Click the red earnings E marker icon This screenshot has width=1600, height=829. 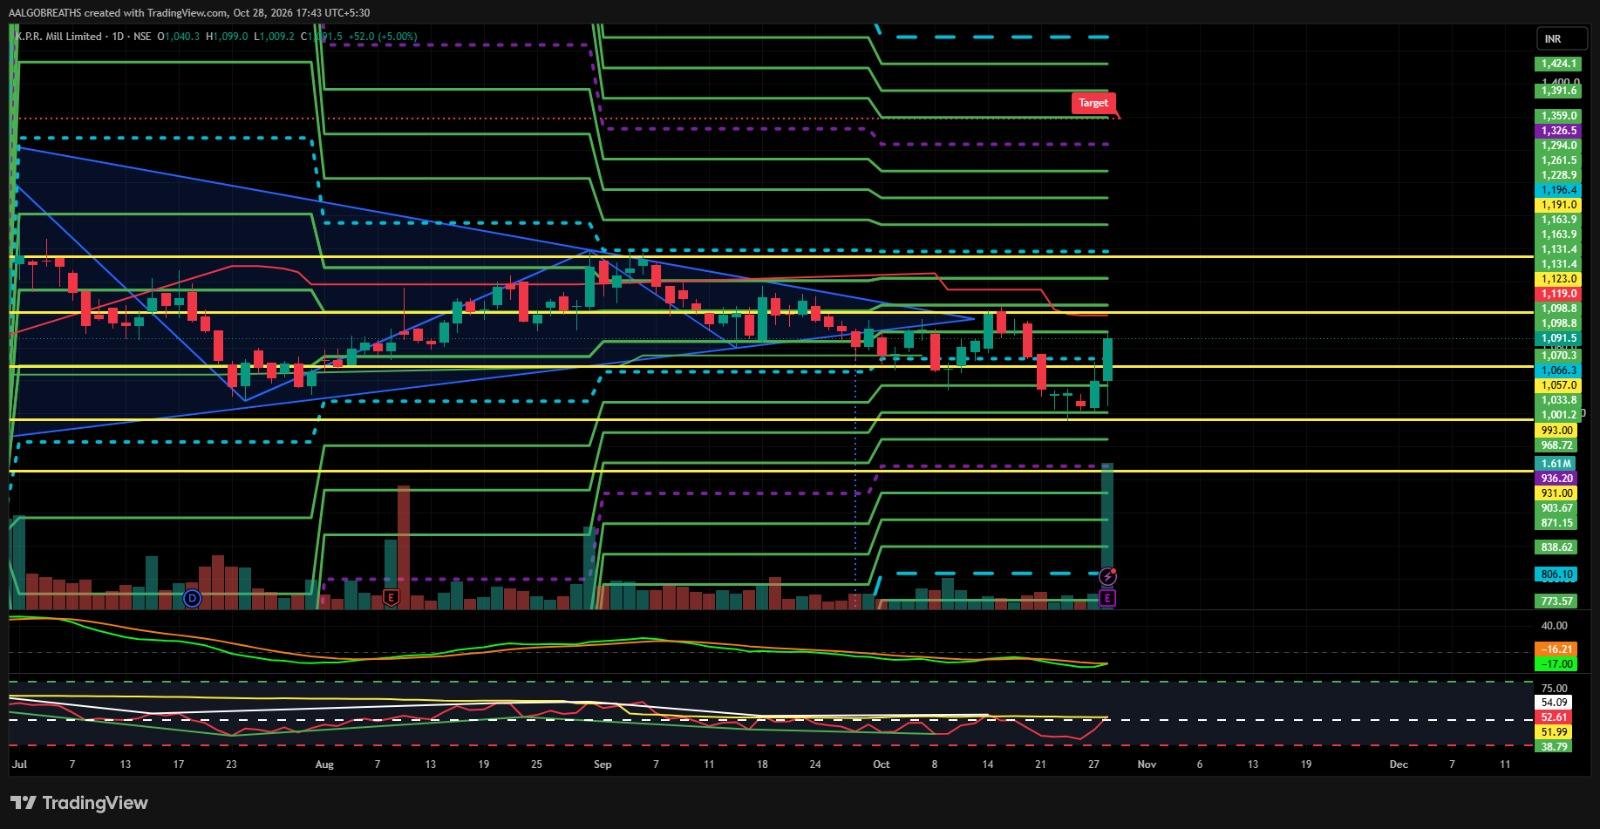tap(391, 598)
